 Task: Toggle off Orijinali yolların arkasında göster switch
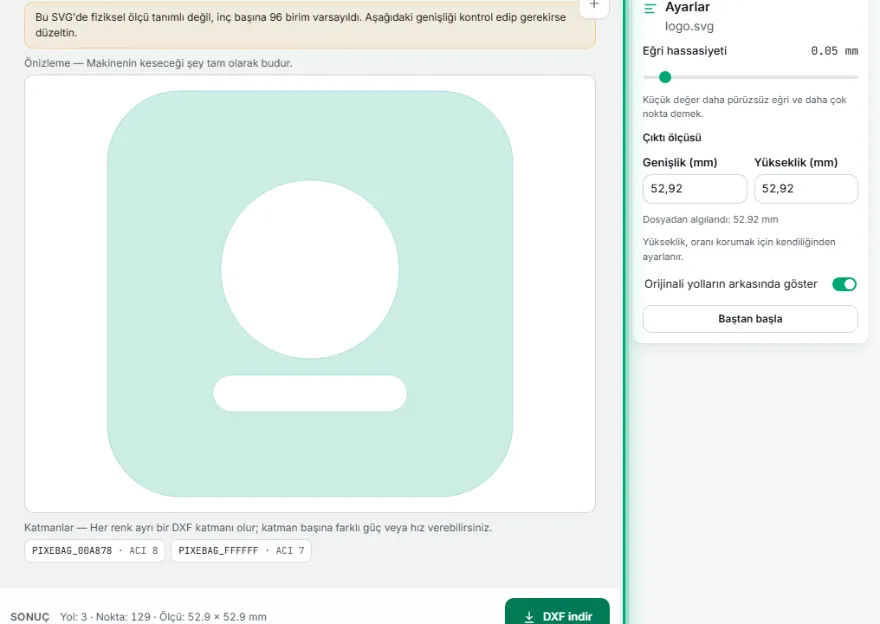(844, 285)
